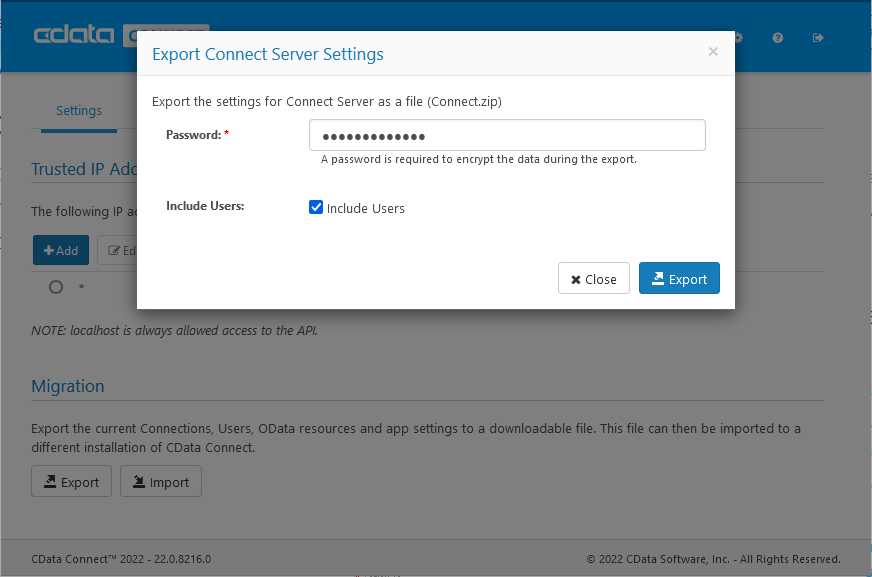872x577 pixels.
Task: Click the export icon under Migration
Action: tap(50, 481)
